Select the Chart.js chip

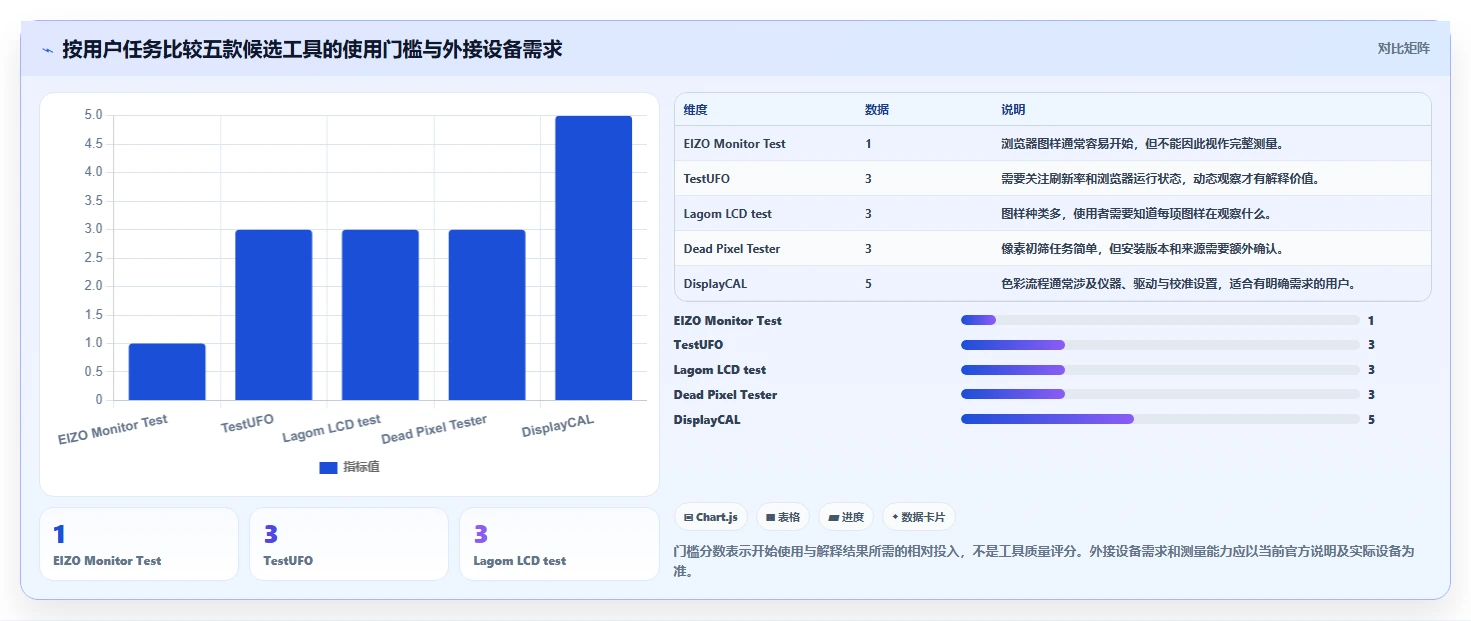click(711, 517)
